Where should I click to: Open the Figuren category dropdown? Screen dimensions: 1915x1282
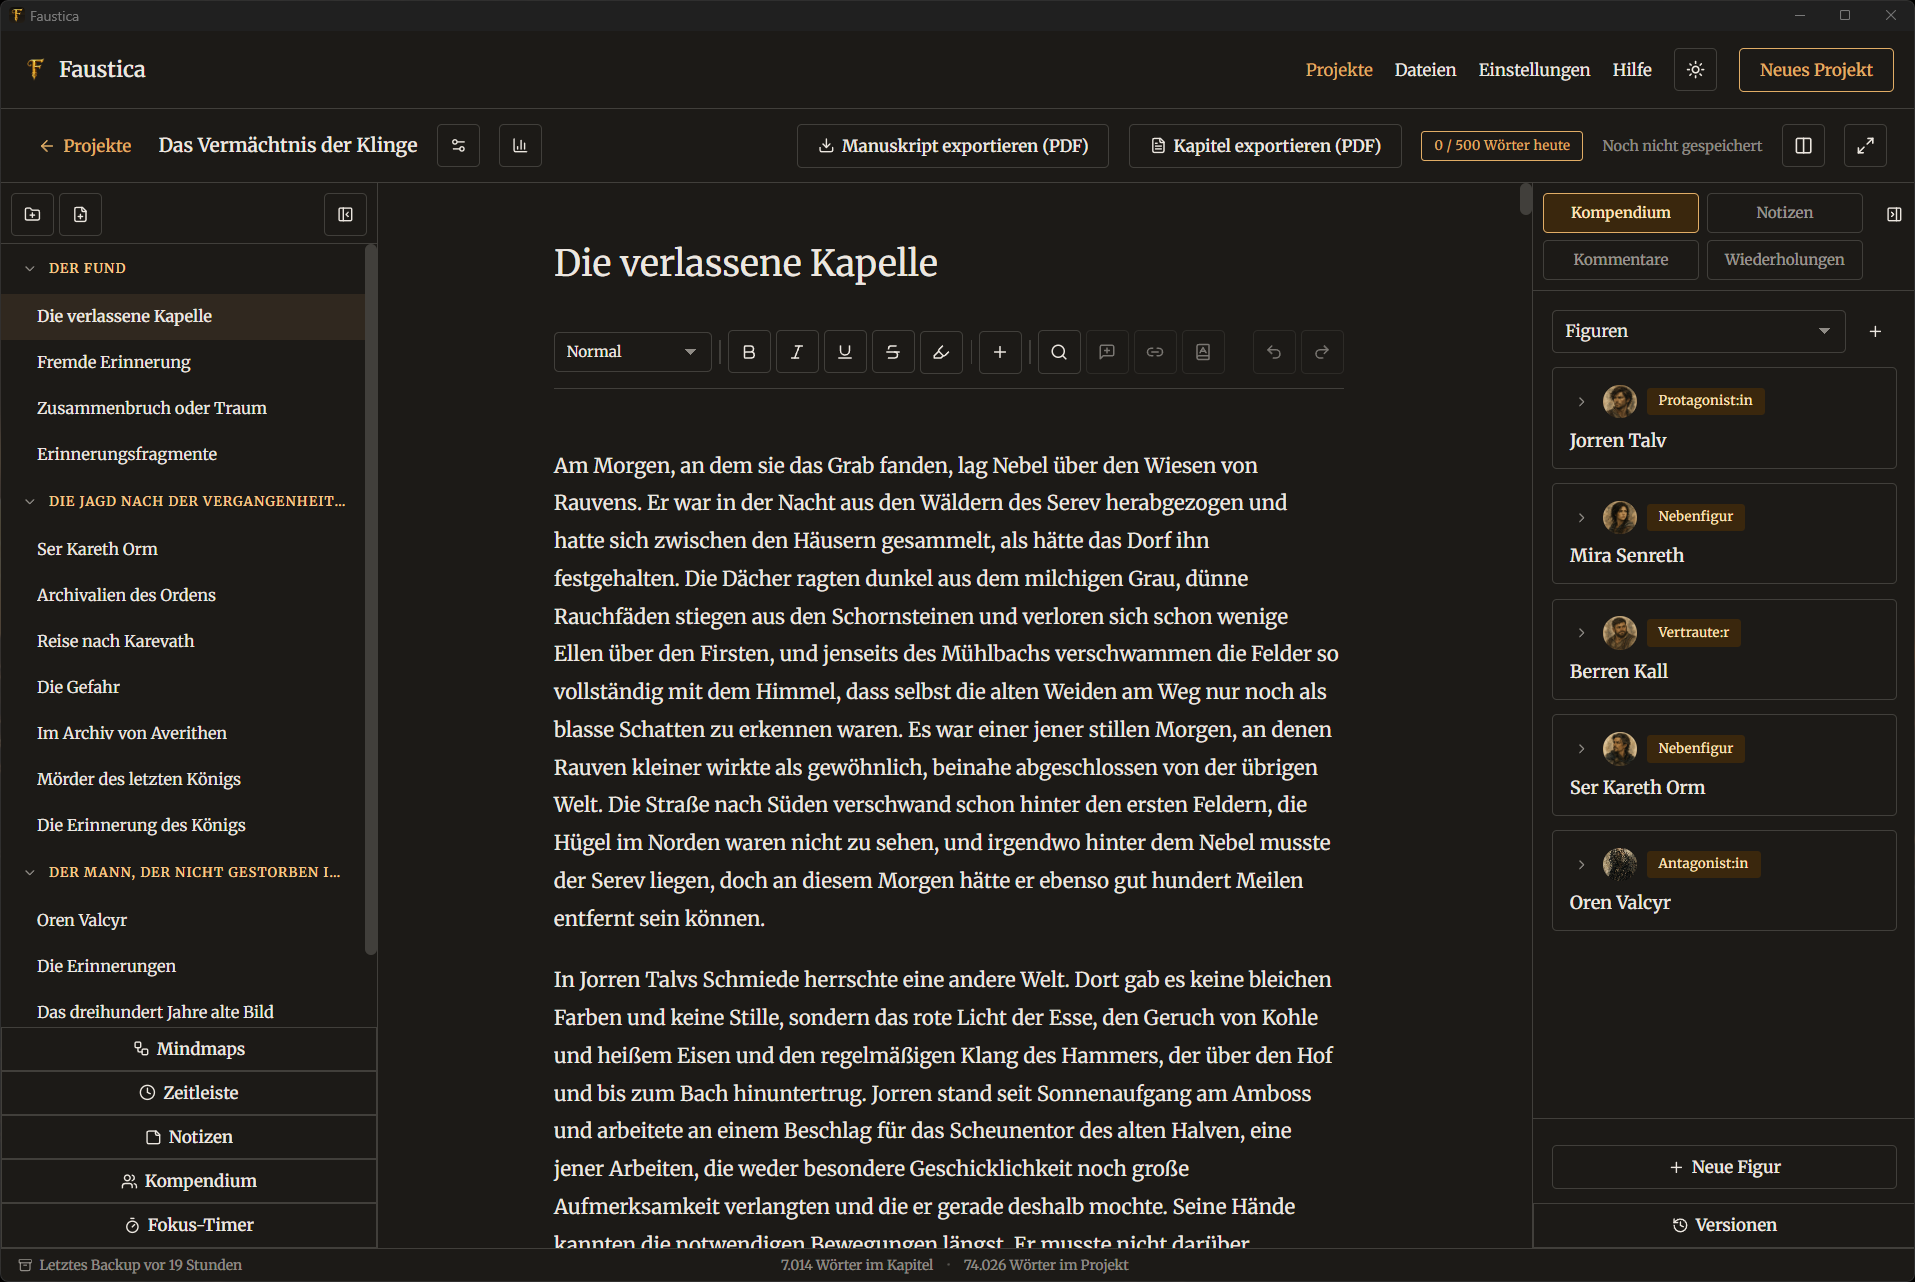pos(1698,331)
